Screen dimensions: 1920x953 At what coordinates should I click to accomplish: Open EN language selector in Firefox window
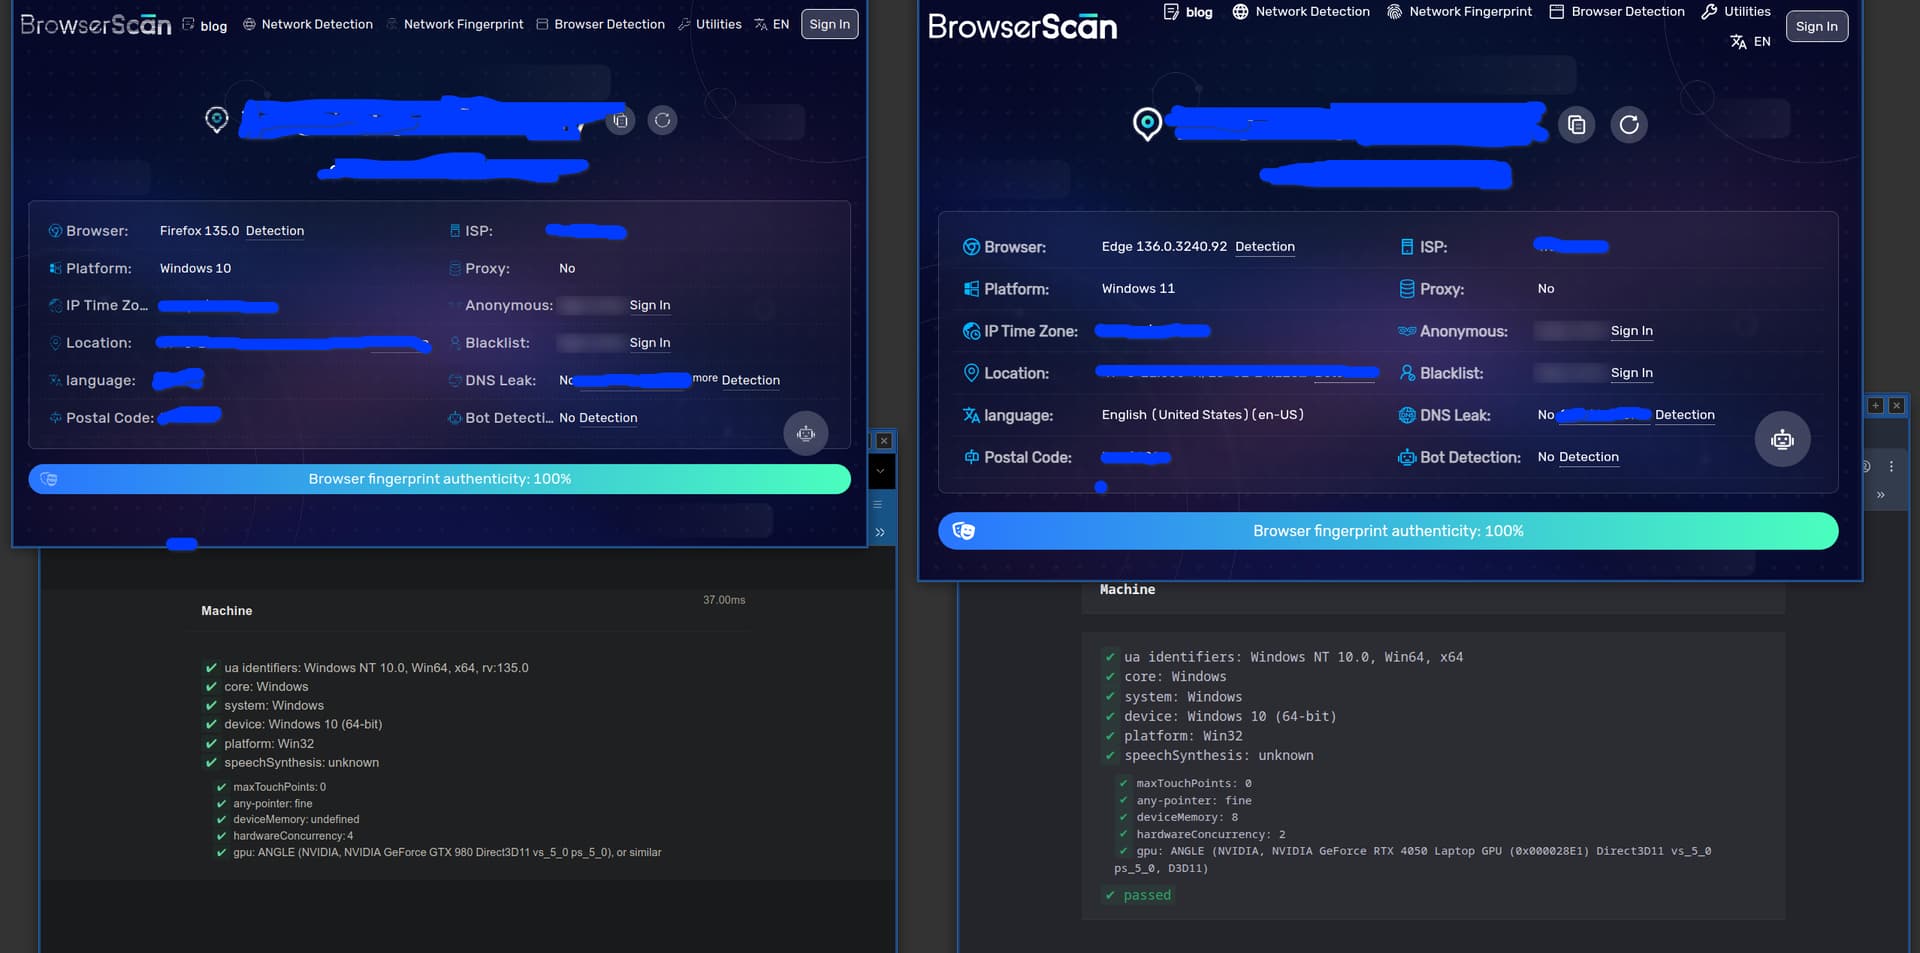pos(772,25)
